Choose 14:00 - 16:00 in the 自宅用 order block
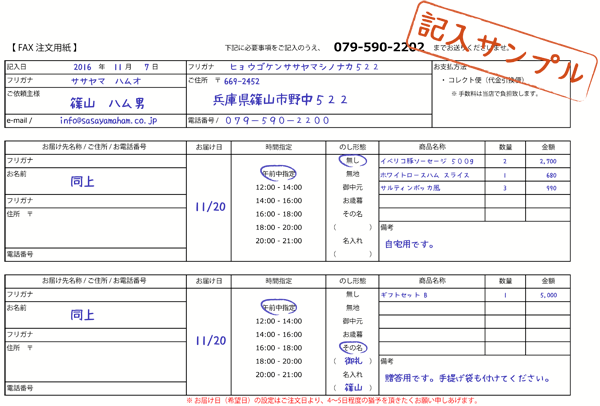The image size is (600, 406). [x=279, y=201]
